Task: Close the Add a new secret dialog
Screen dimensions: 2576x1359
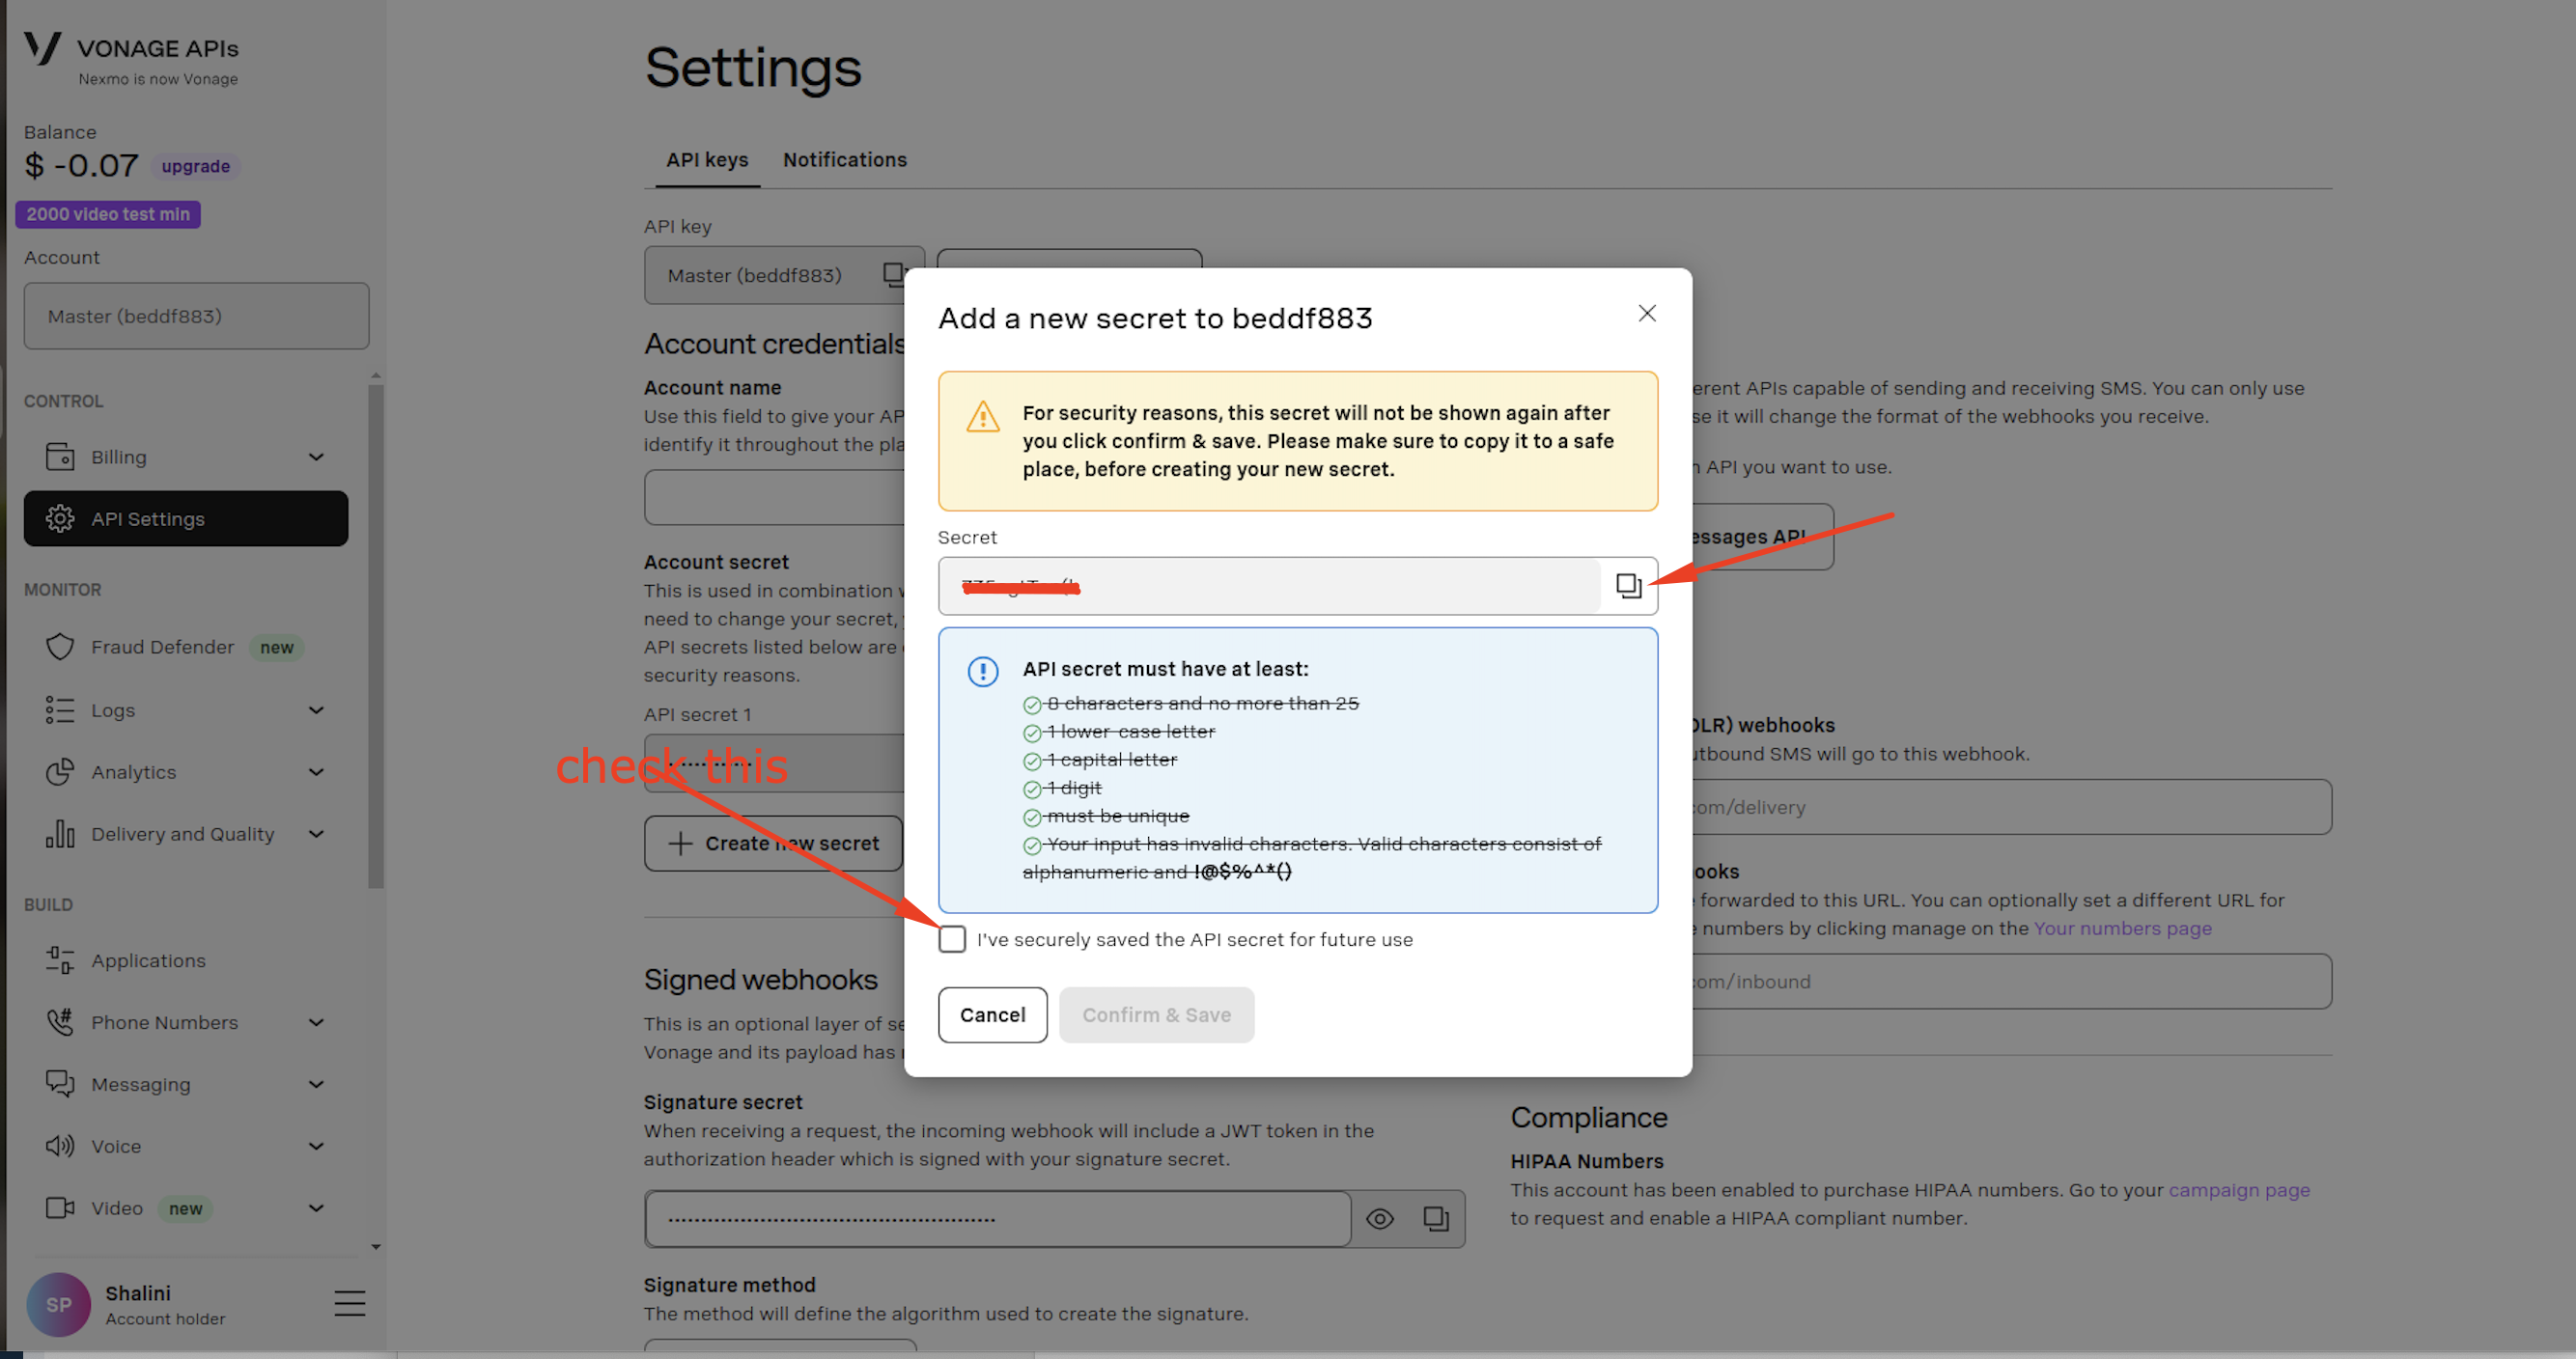Action: (1647, 313)
